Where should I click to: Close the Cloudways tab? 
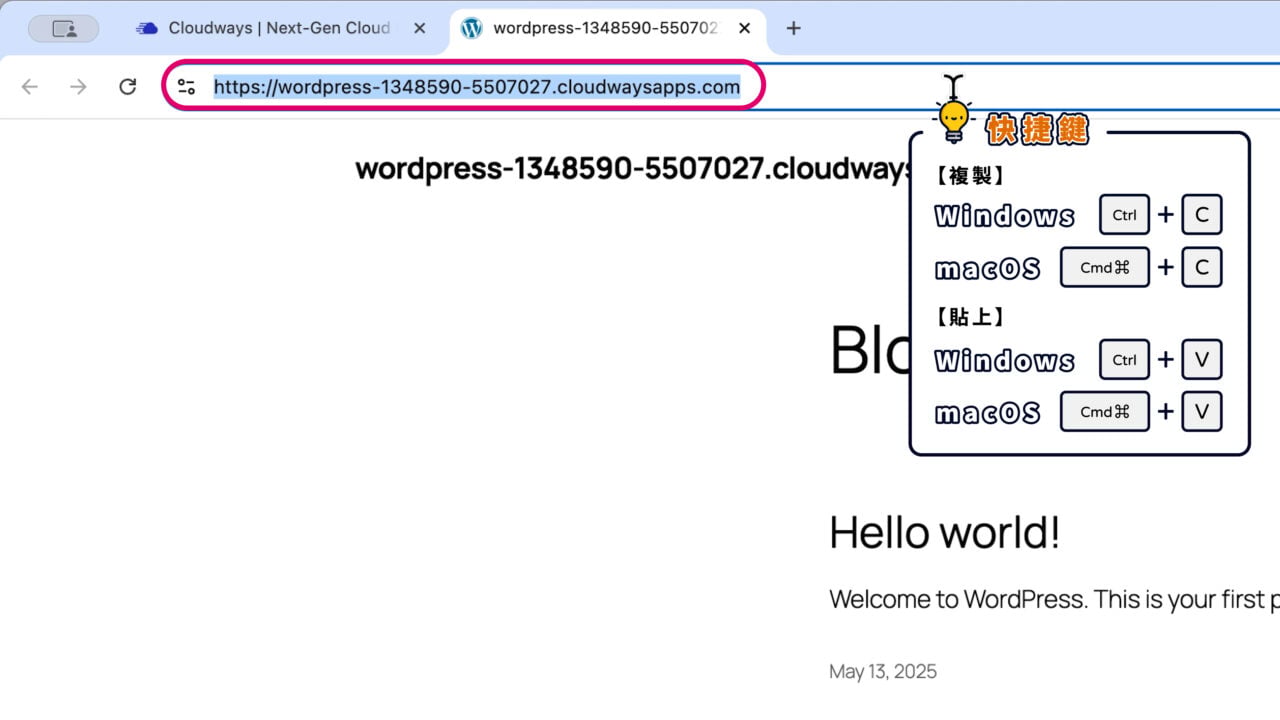419,28
